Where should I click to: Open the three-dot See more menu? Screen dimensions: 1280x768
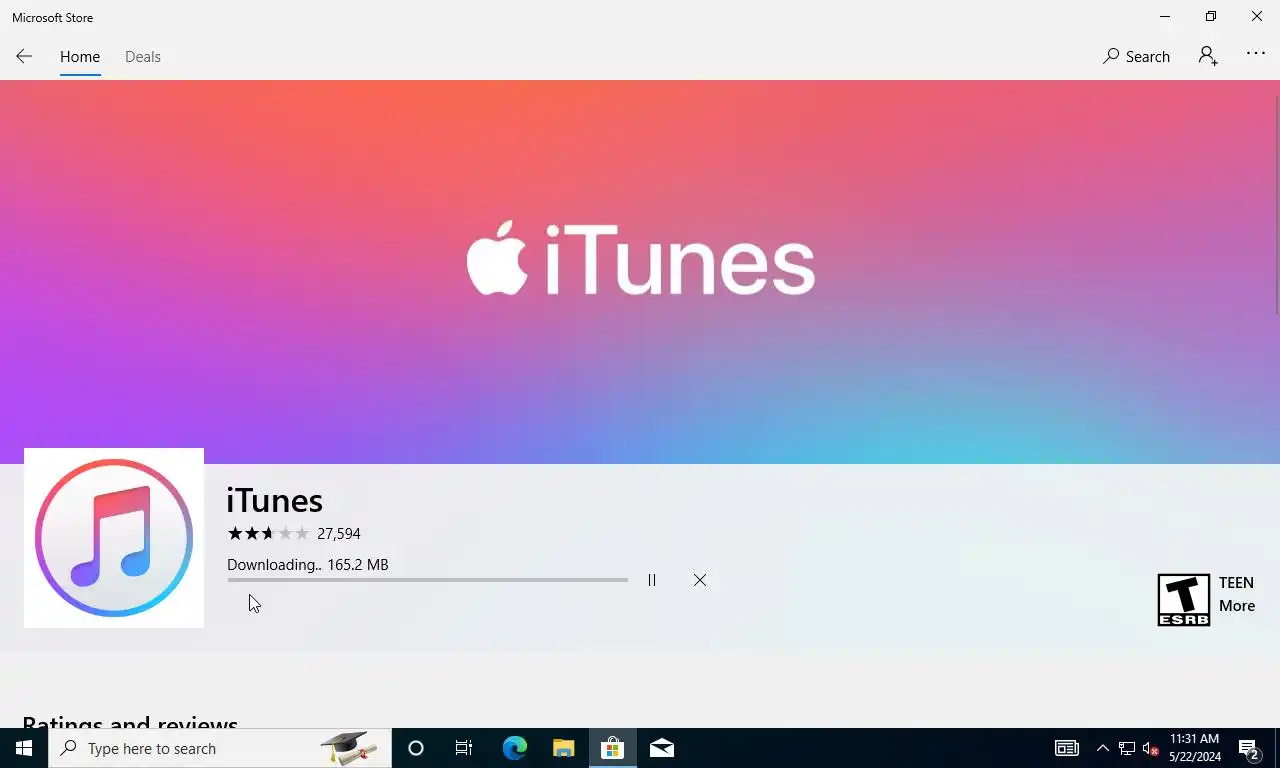coord(1256,54)
